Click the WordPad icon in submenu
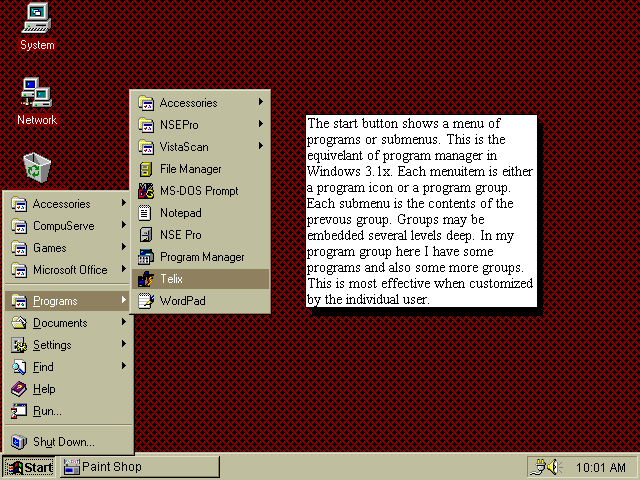Viewport: 640px width, 480px height. (x=146, y=301)
